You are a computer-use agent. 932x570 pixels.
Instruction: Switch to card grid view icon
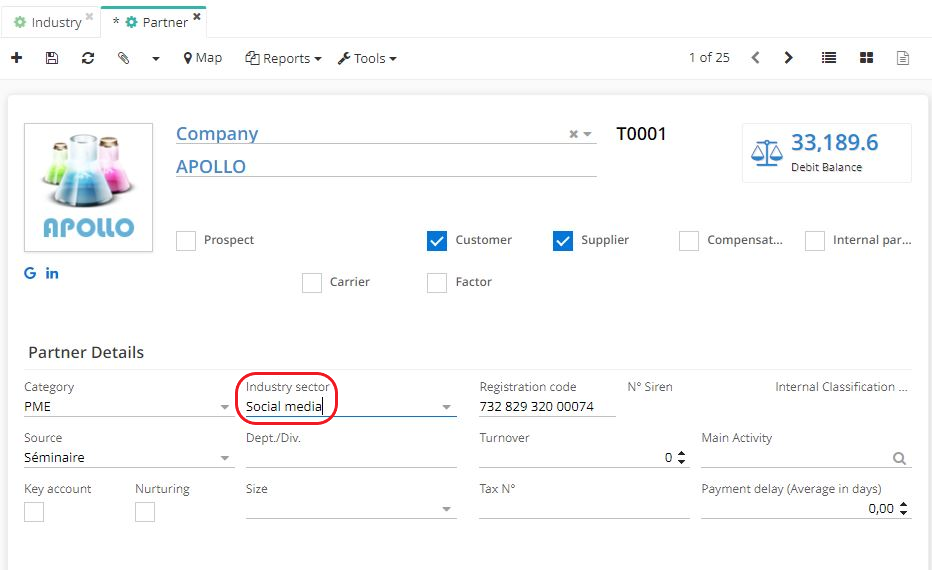[866, 58]
